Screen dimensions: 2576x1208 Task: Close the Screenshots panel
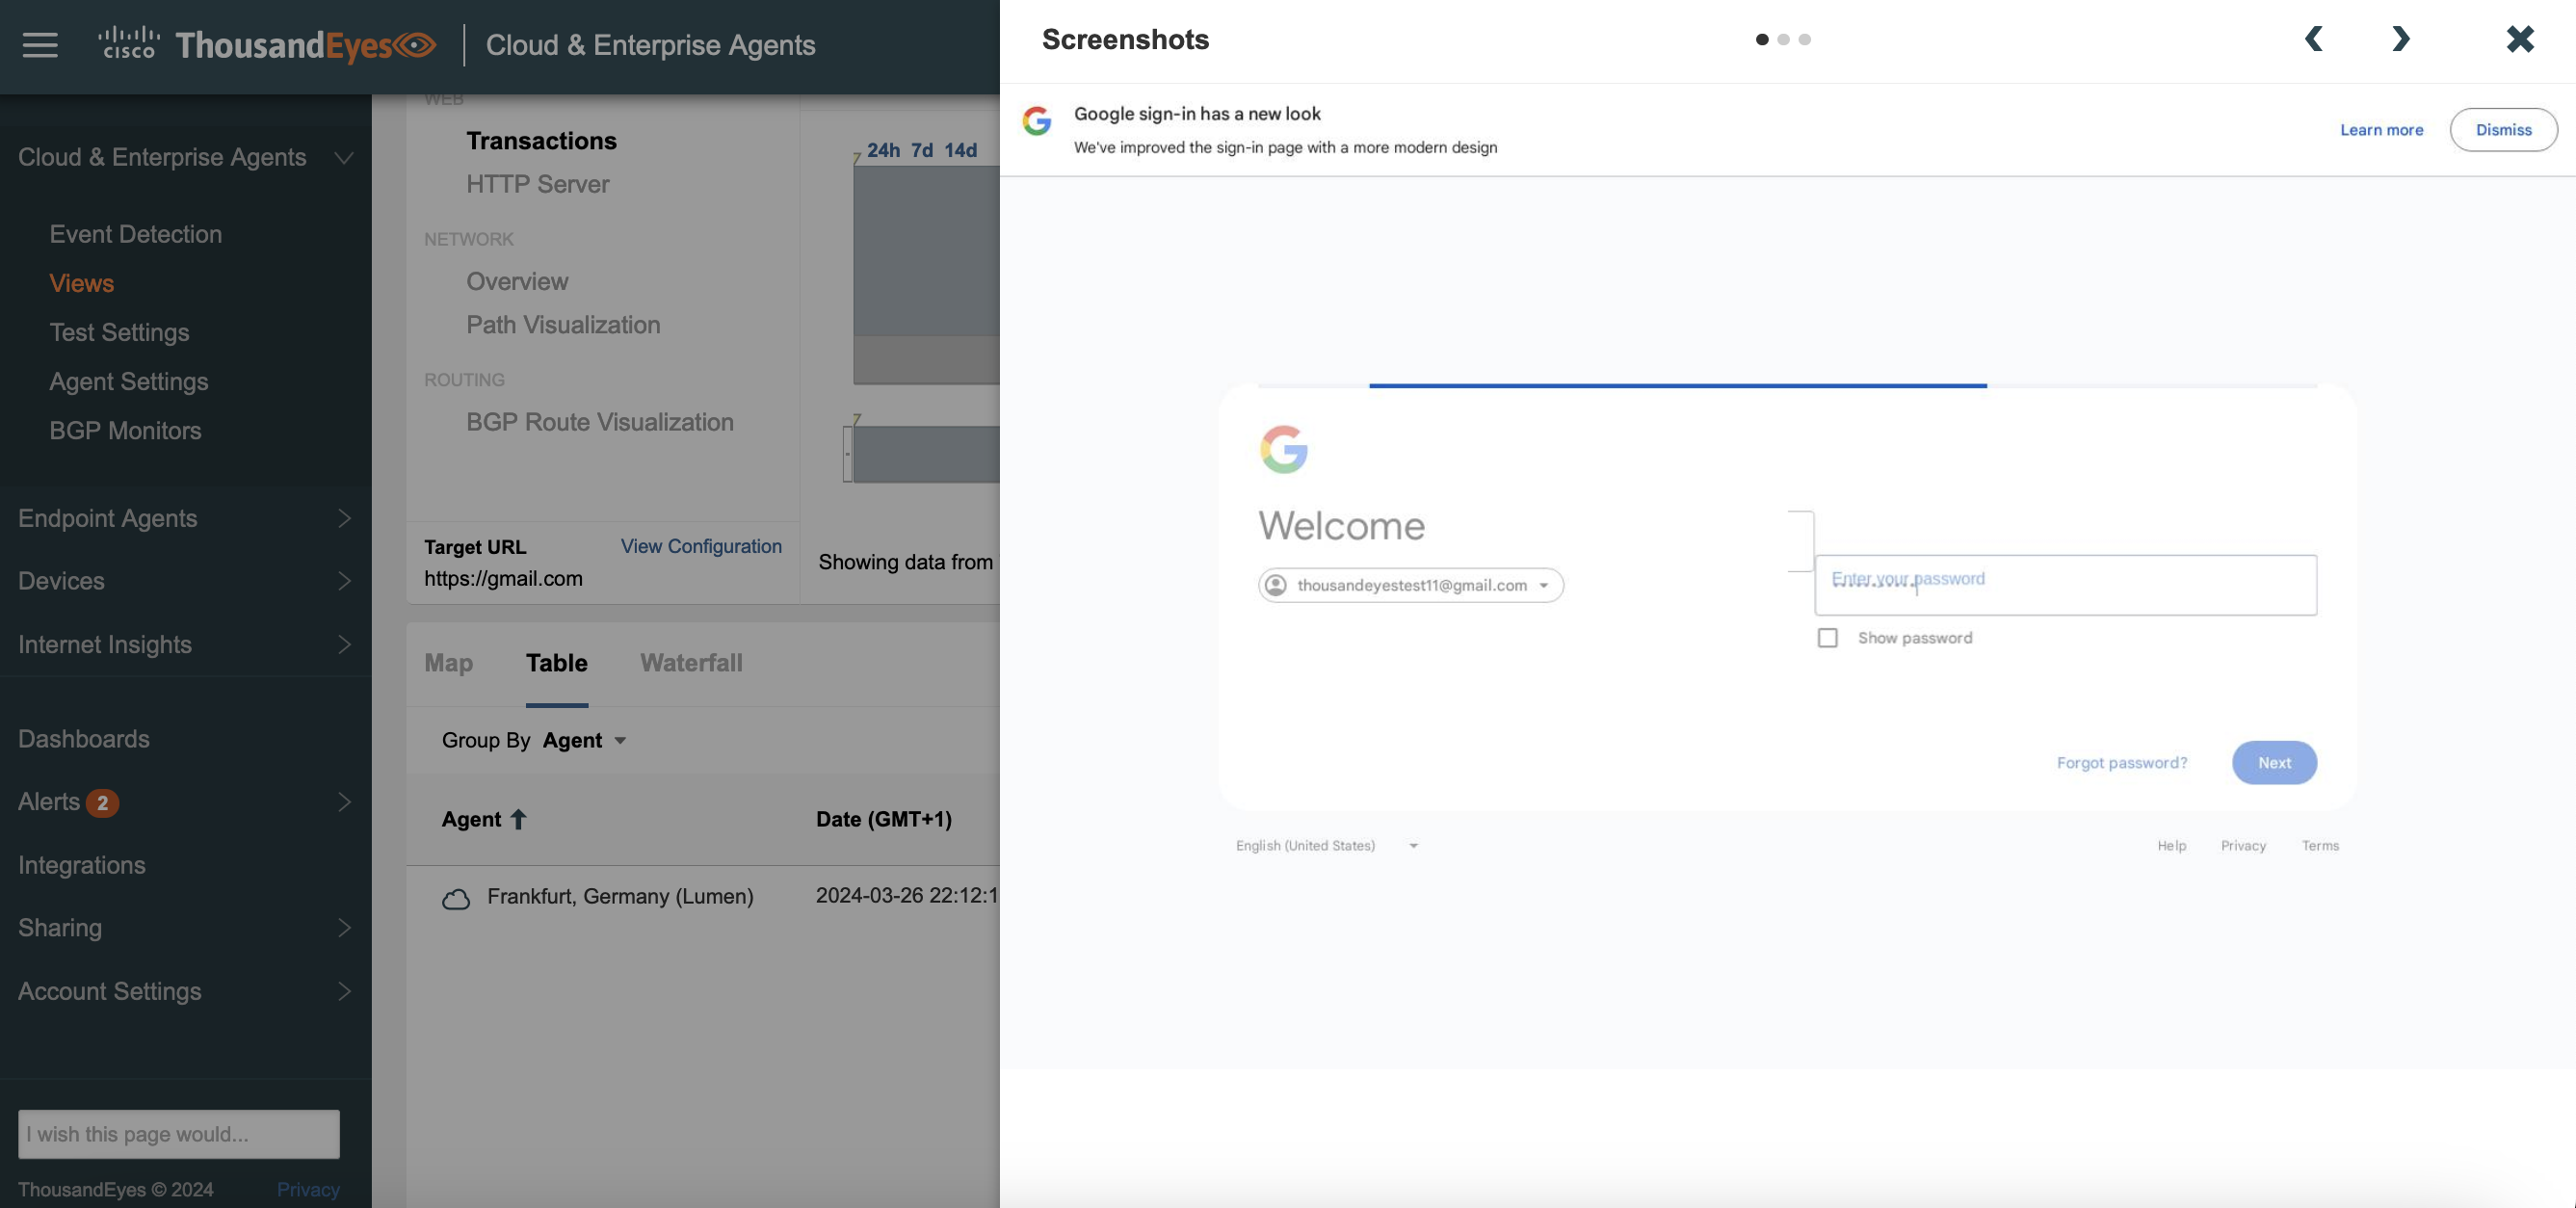pyautogui.click(x=2519, y=39)
